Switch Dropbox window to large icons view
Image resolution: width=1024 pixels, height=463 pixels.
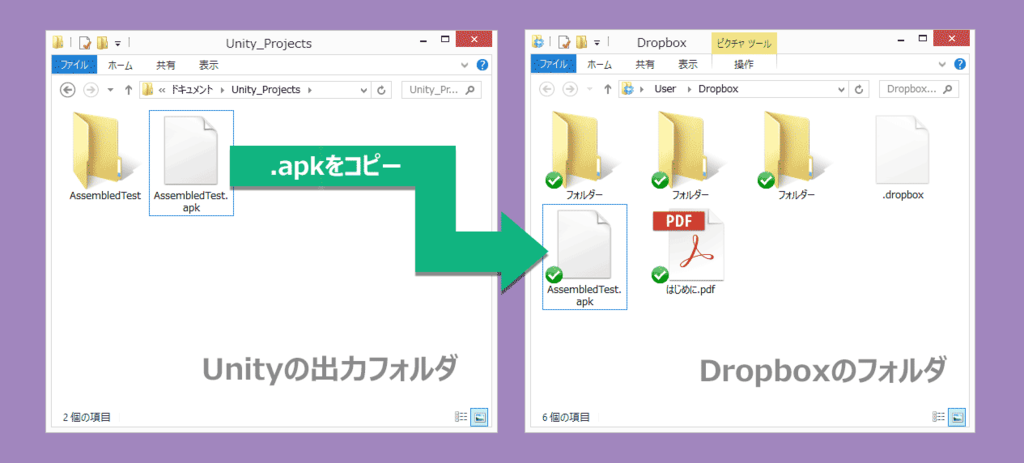pos(957,416)
